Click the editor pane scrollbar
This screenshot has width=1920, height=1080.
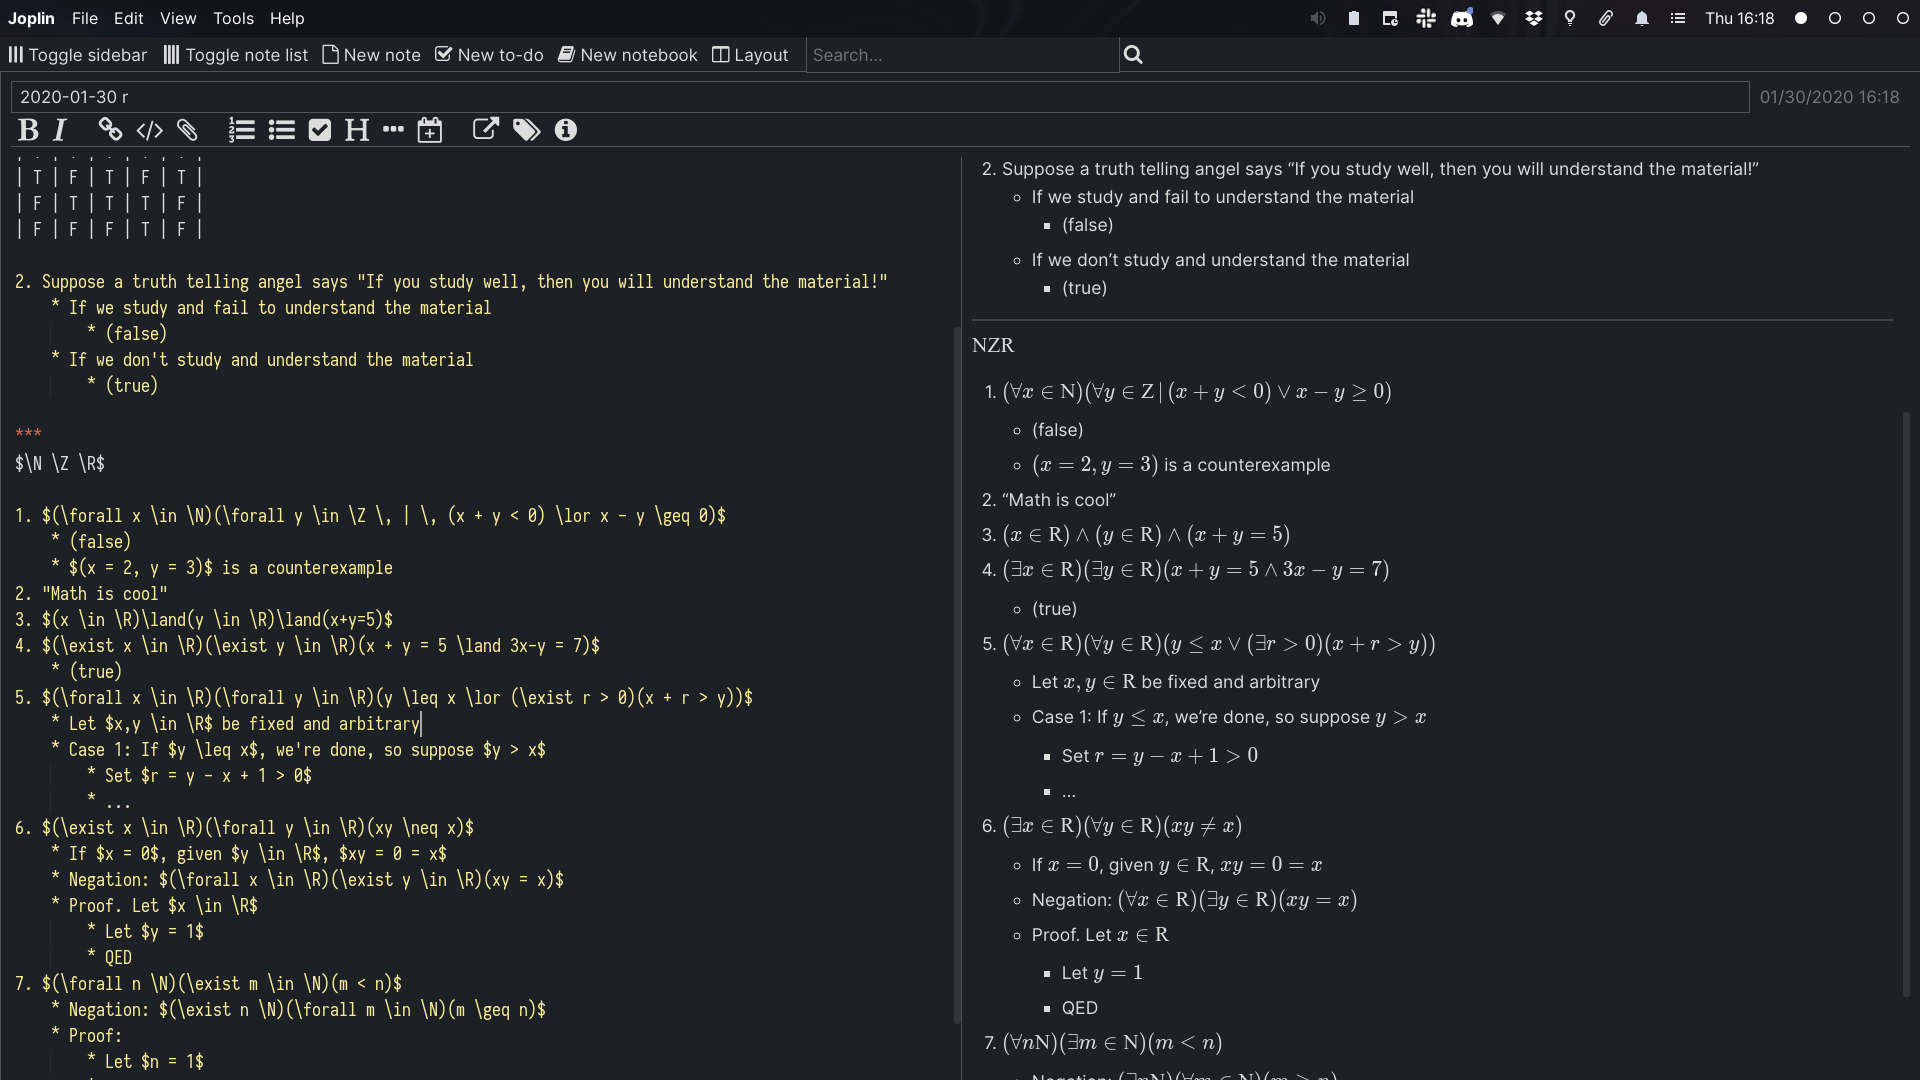tap(957, 675)
